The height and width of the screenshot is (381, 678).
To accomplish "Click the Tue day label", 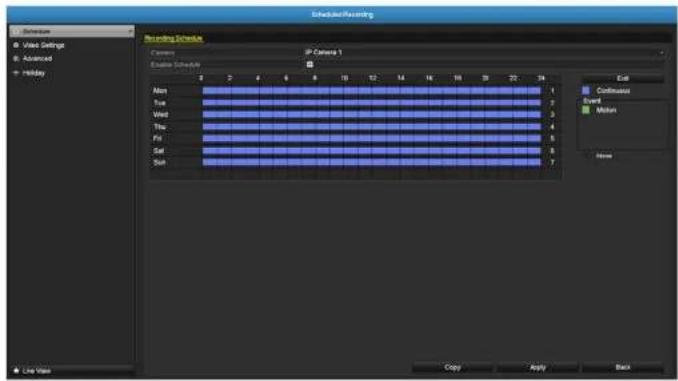I will (160, 103).
